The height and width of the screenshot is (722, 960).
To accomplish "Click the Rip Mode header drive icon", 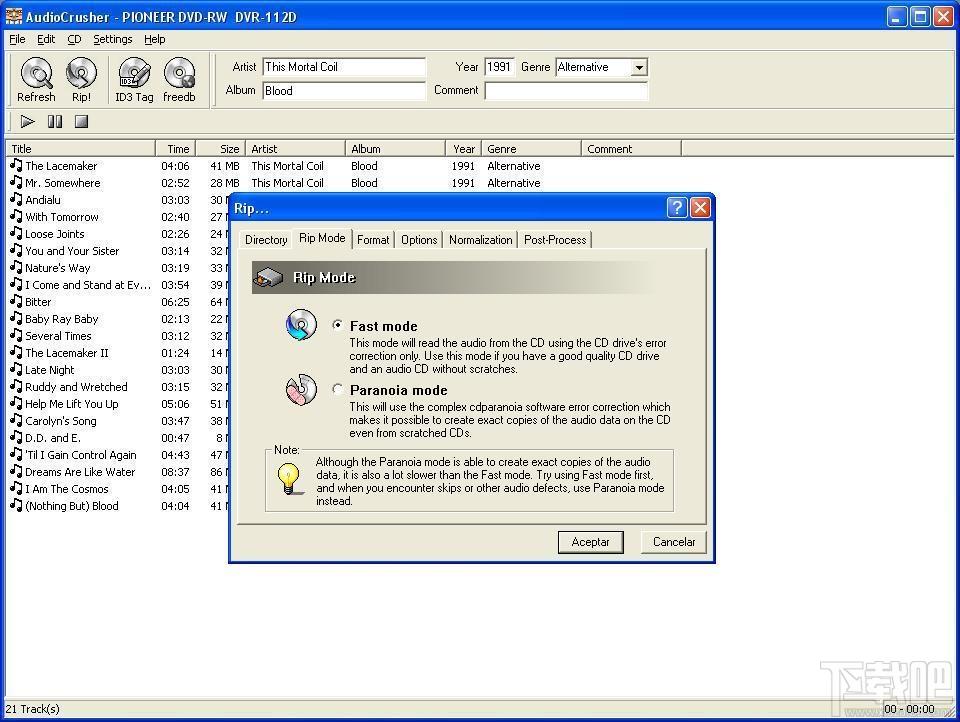I will (x=269, y=277).
